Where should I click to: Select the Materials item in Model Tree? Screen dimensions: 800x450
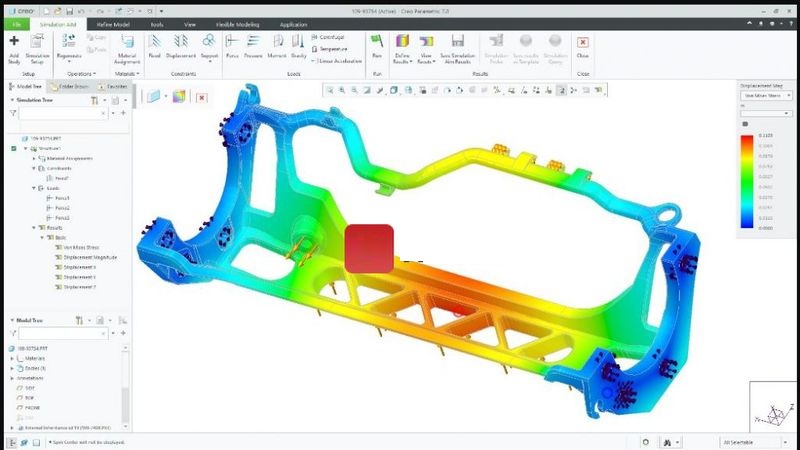coord(31,359)
